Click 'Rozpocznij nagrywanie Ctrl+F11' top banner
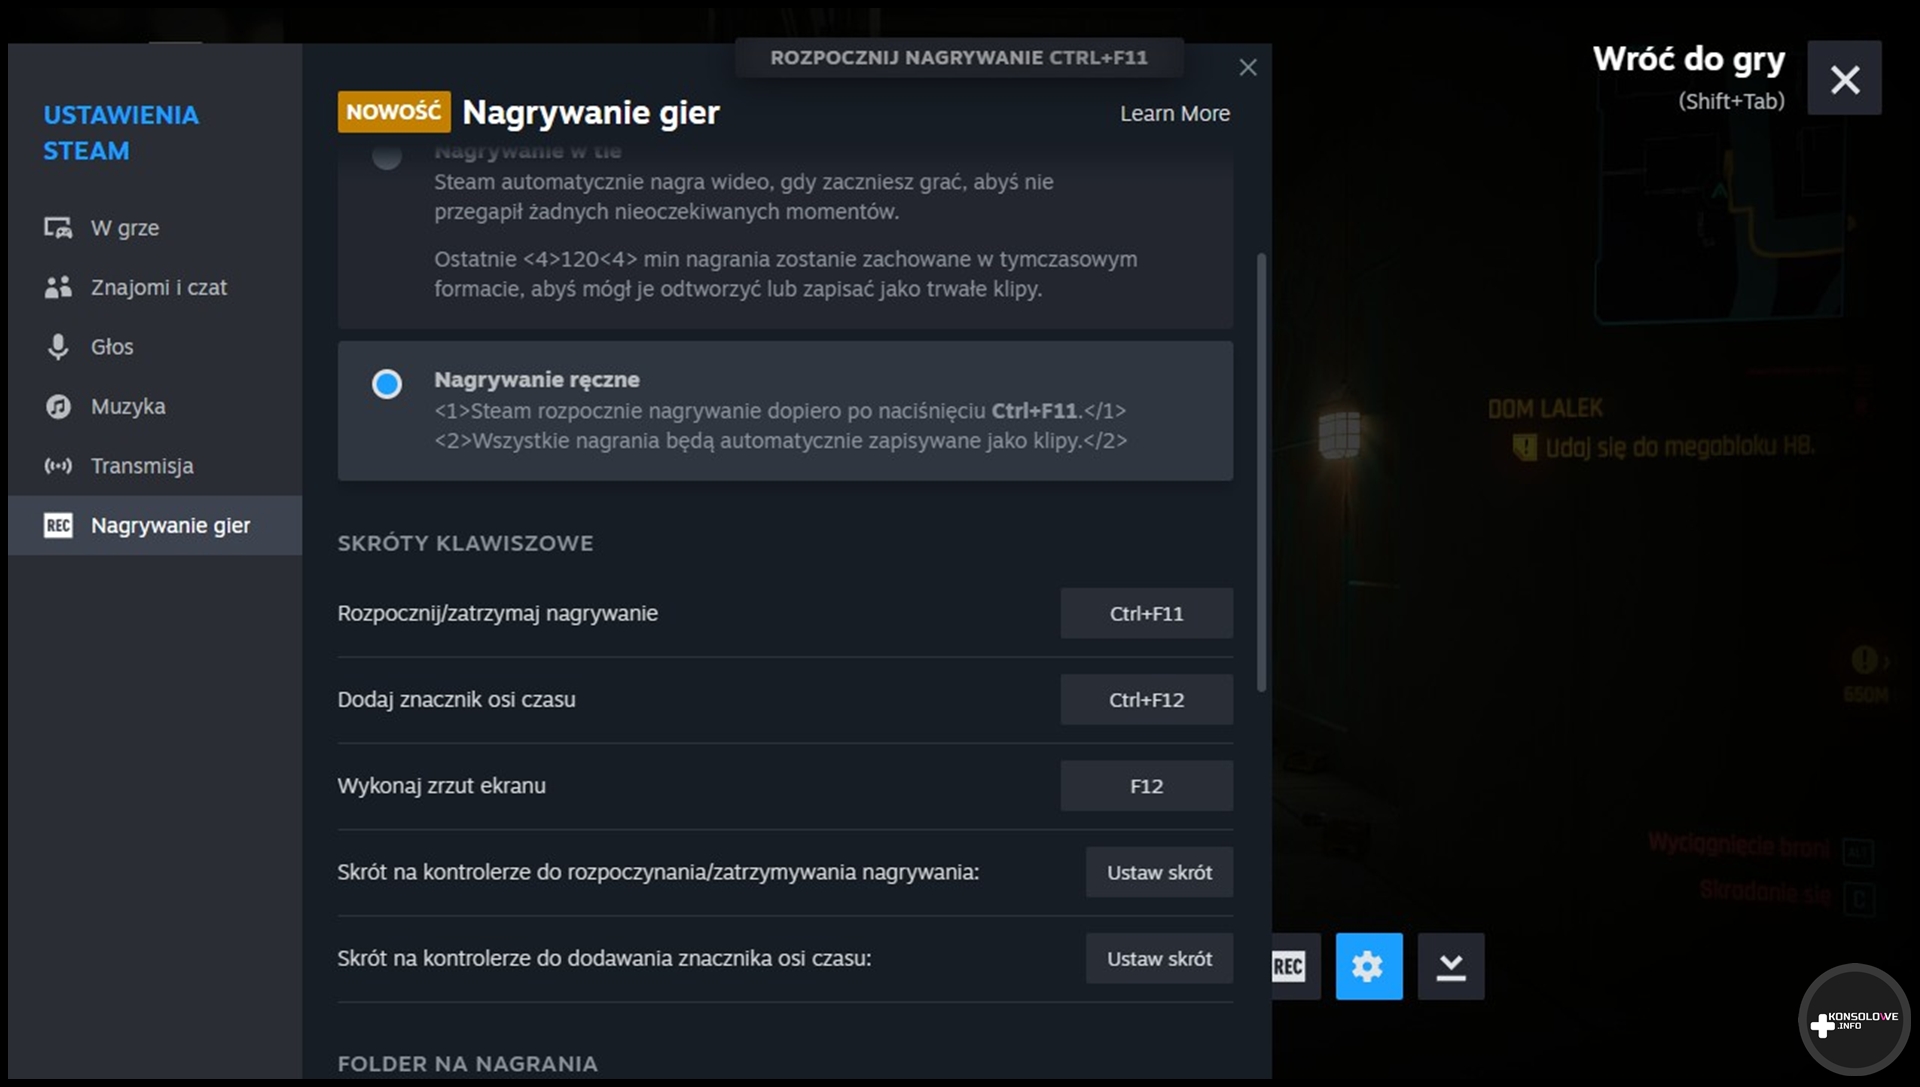 pos(958,58)
